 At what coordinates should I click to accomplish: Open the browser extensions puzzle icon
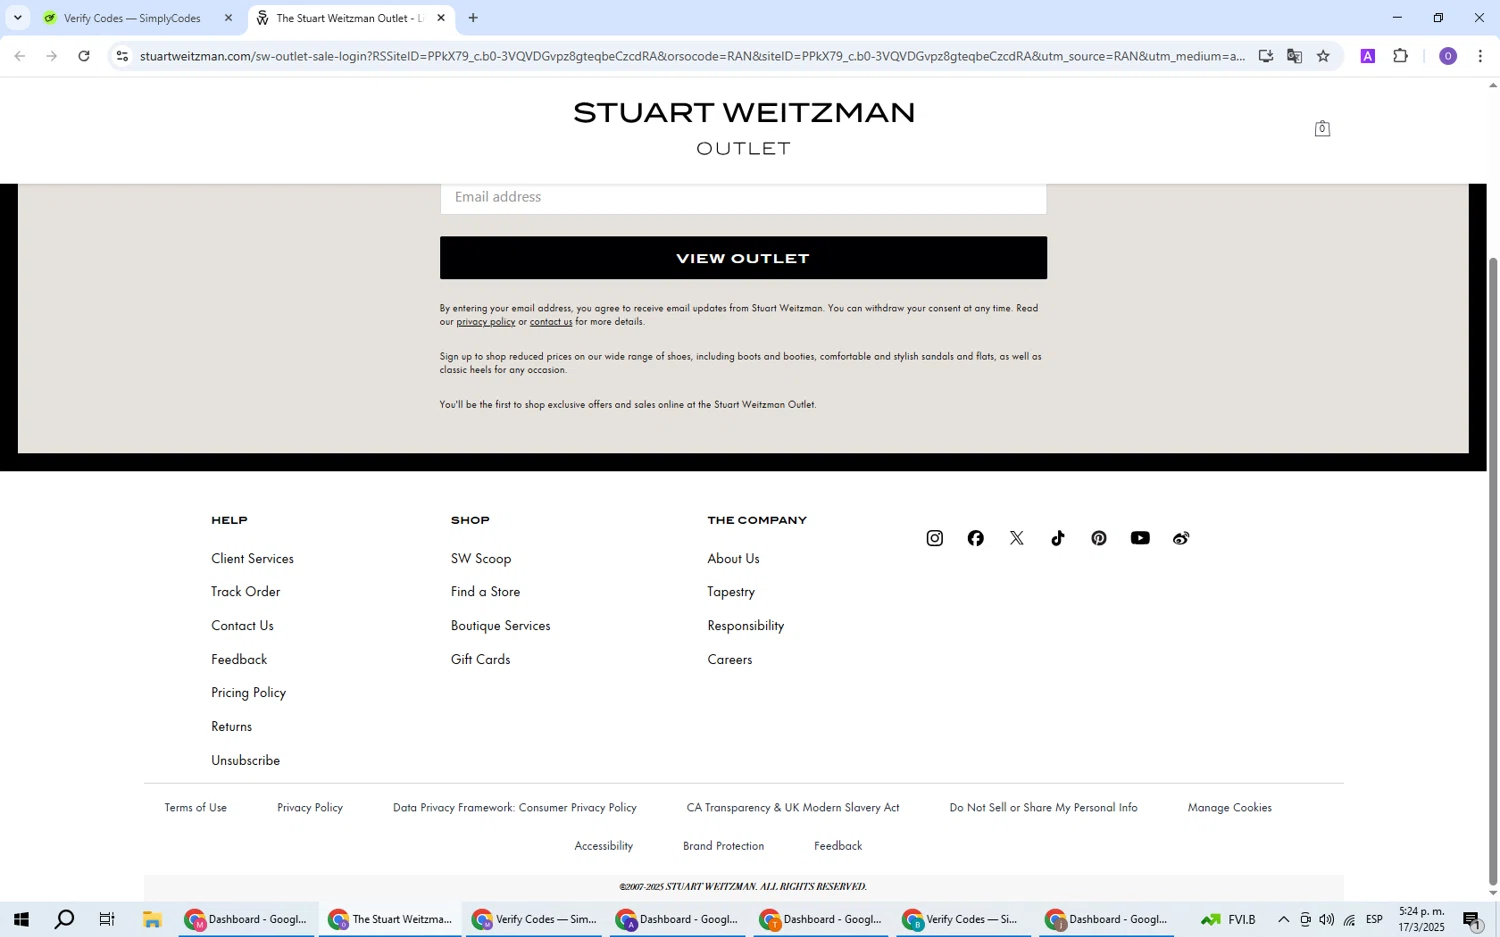pos(1400,56)
